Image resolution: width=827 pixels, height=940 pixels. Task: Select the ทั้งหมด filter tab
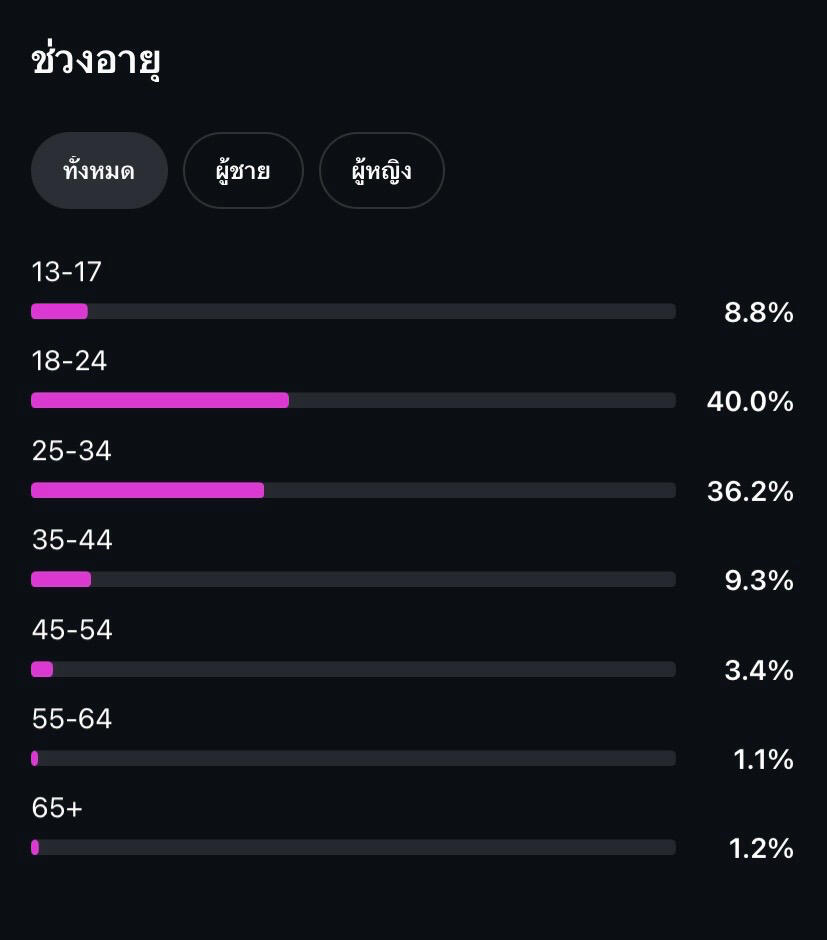coord(99,171)
